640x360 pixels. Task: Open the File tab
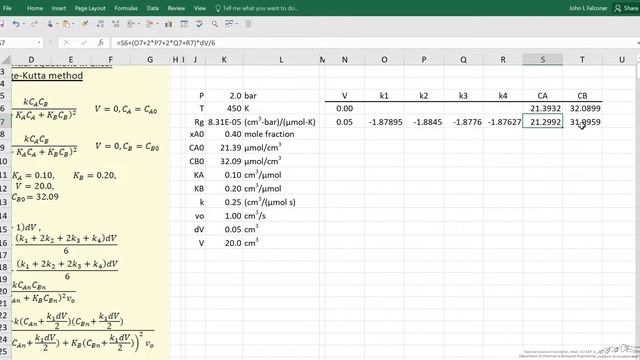[7, 8]
